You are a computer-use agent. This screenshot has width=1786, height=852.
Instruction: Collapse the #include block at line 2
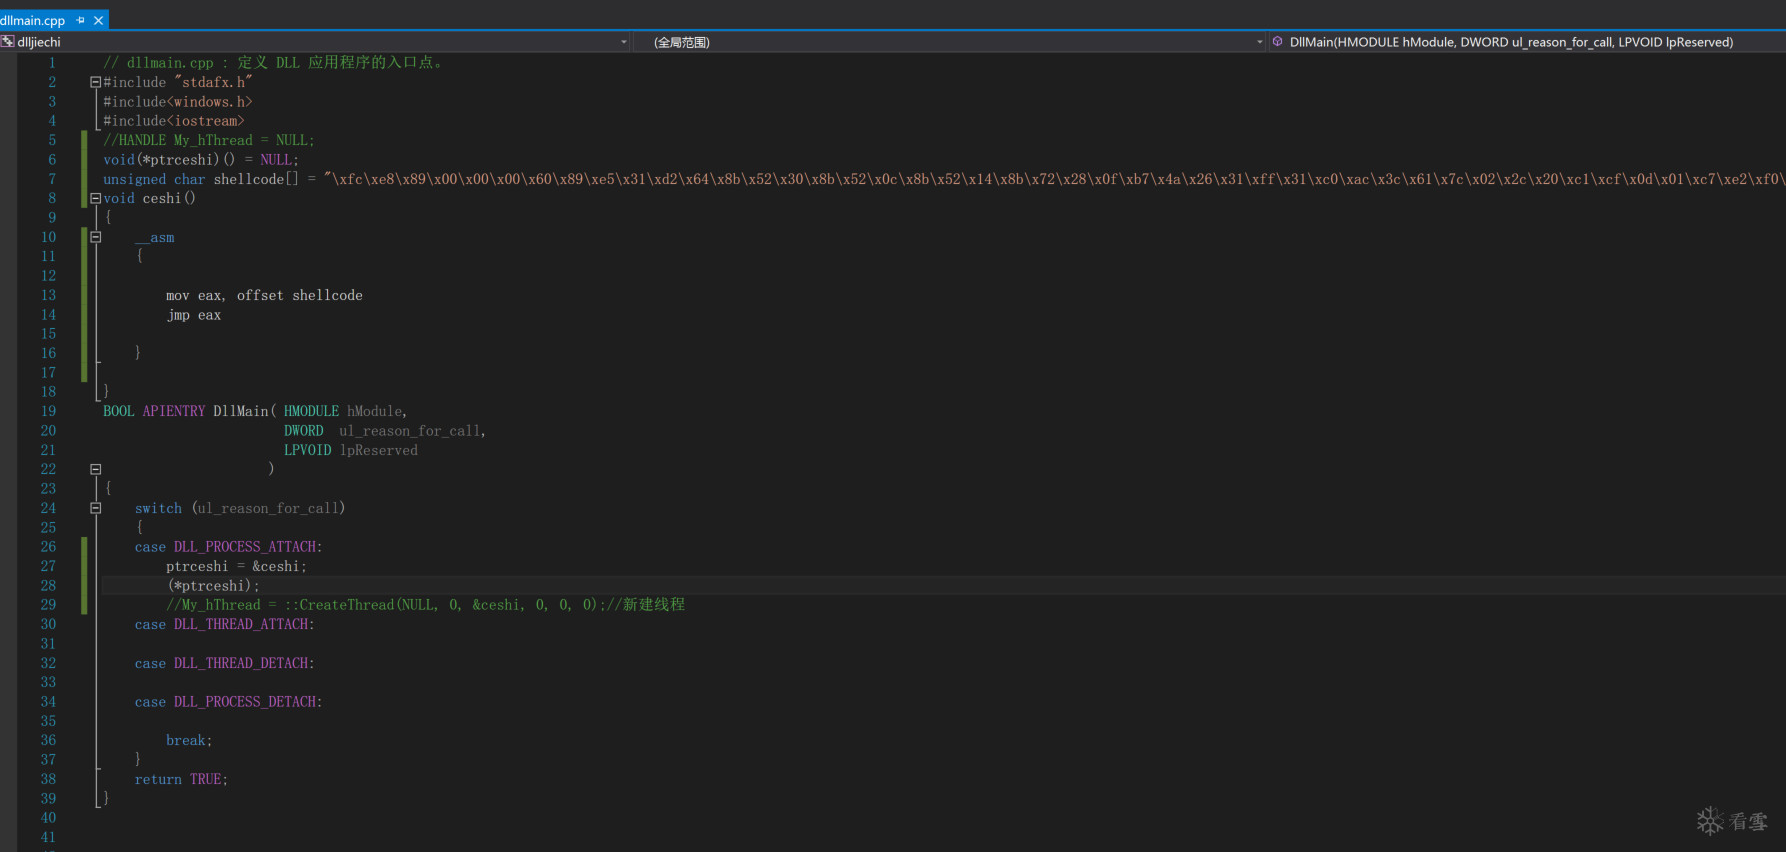pyautogui.click(x=95, y=83)
